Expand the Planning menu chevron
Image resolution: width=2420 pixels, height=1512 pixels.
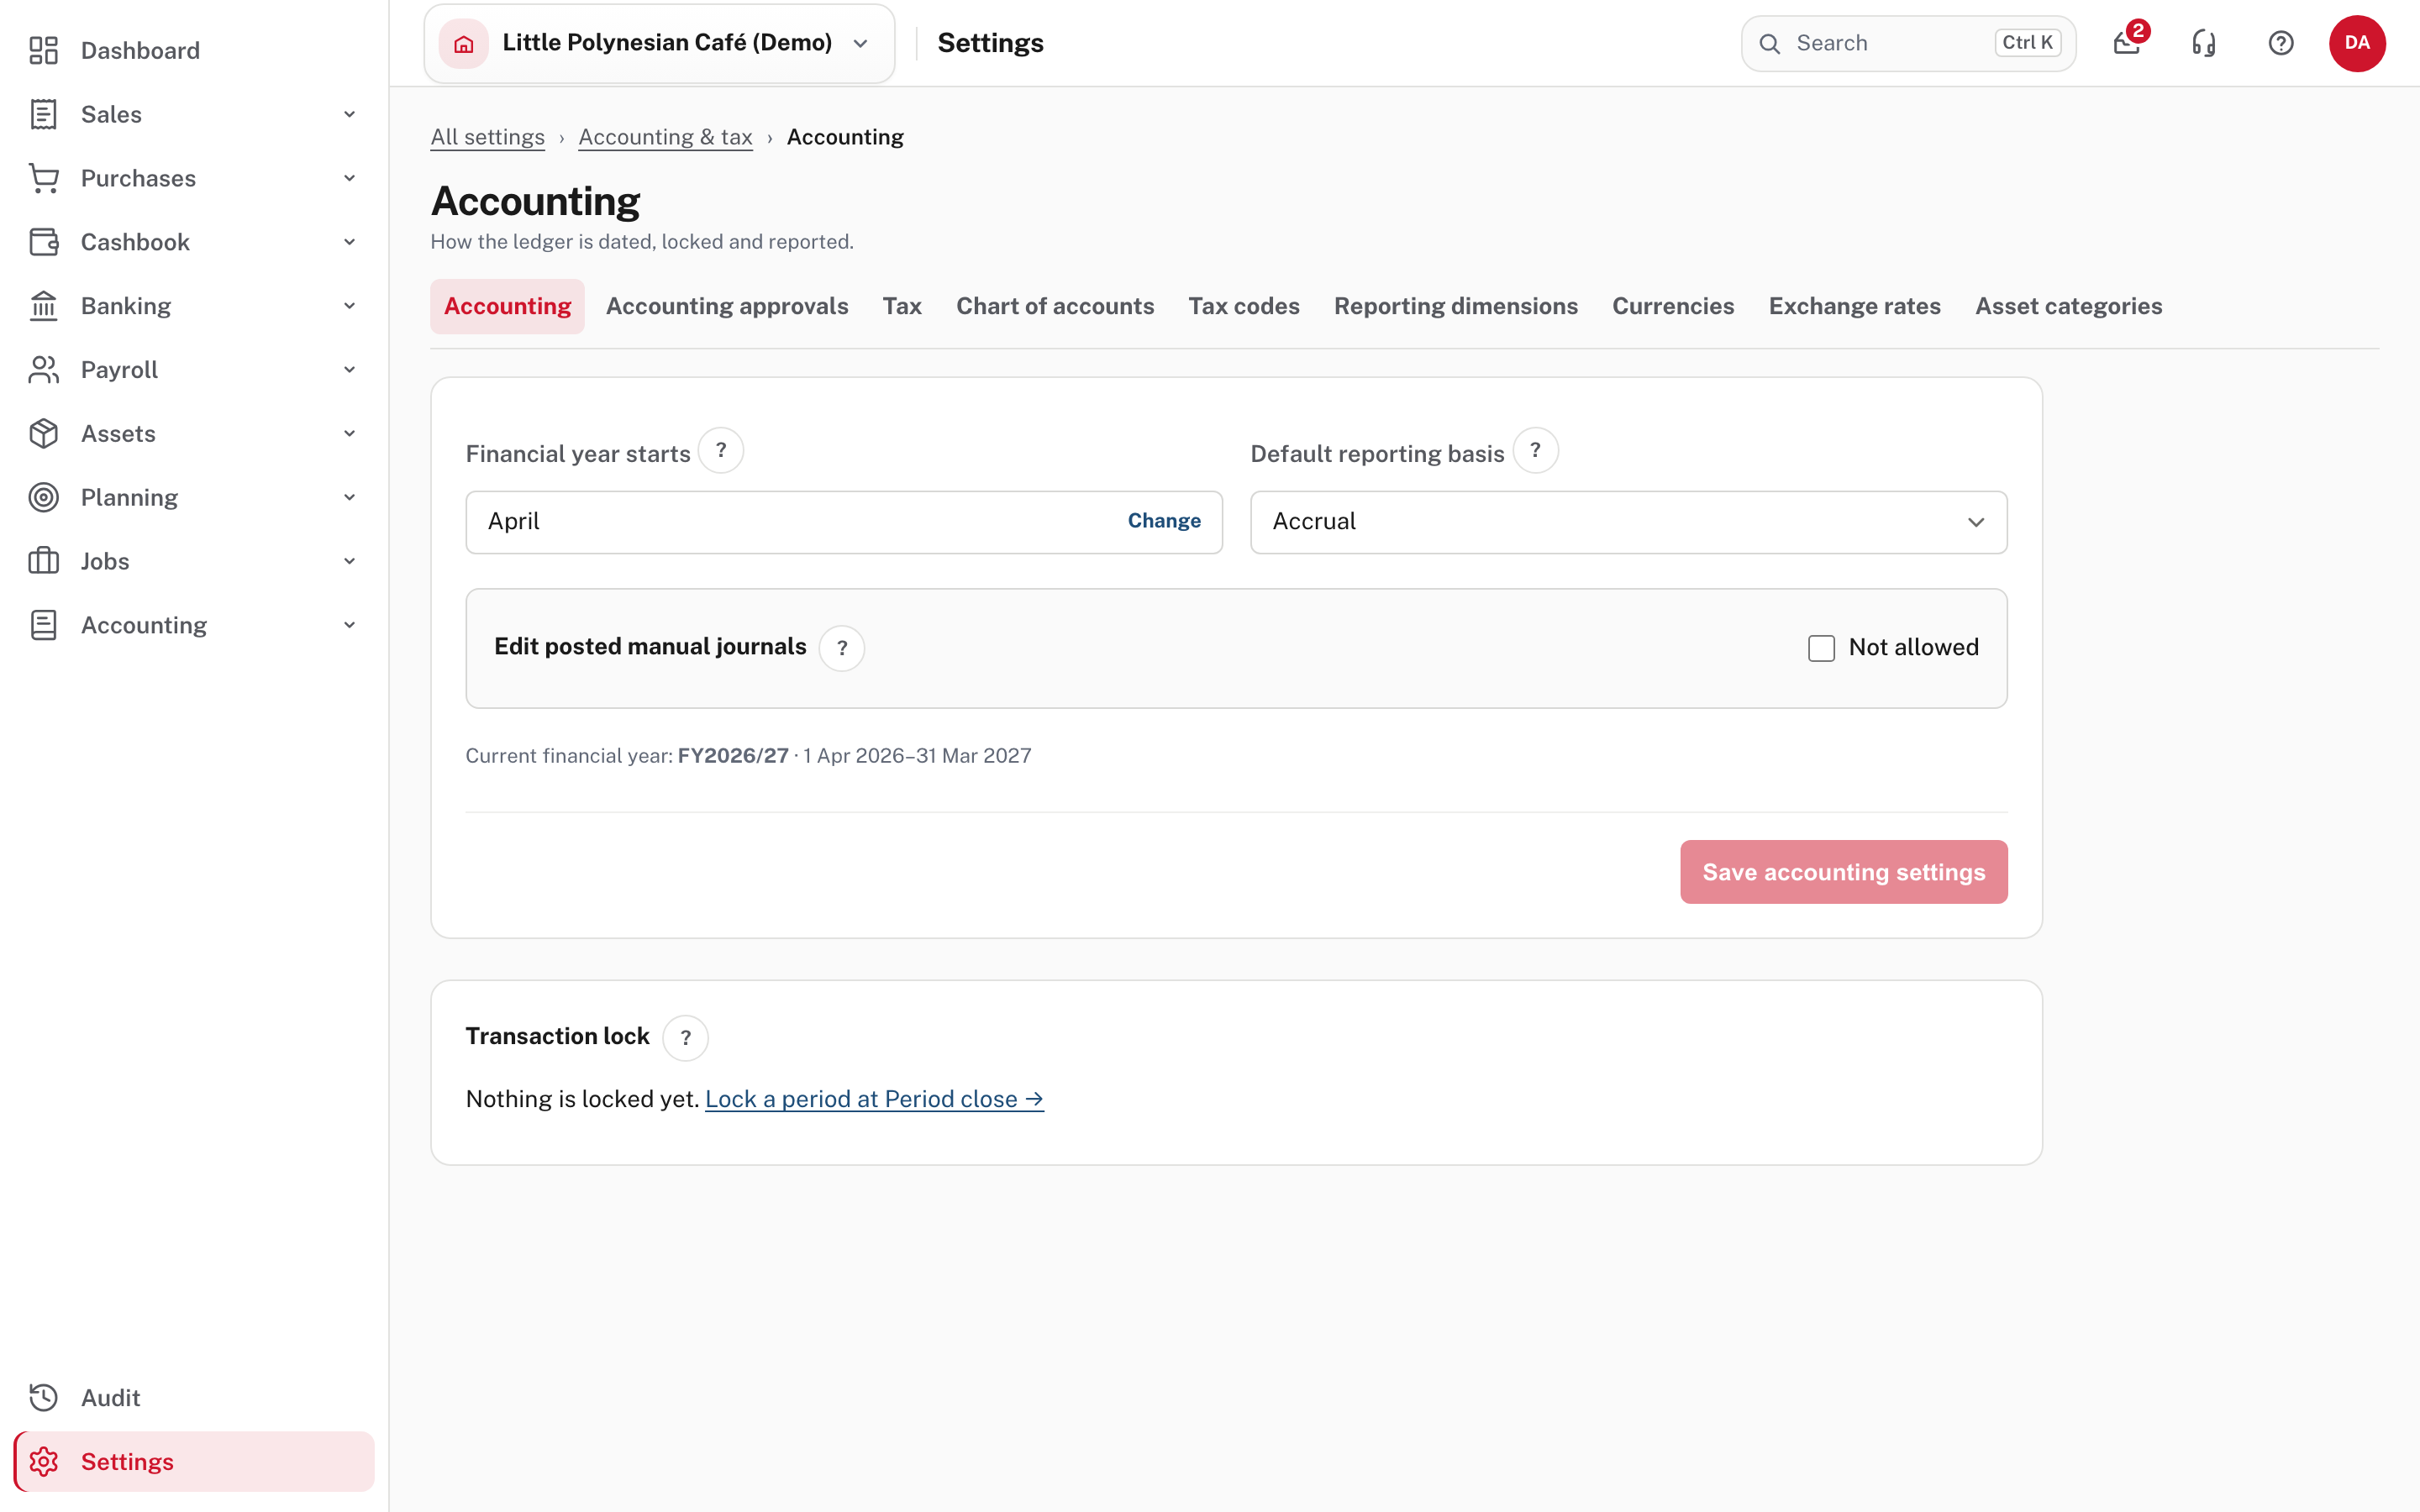[x=350, y=497]
